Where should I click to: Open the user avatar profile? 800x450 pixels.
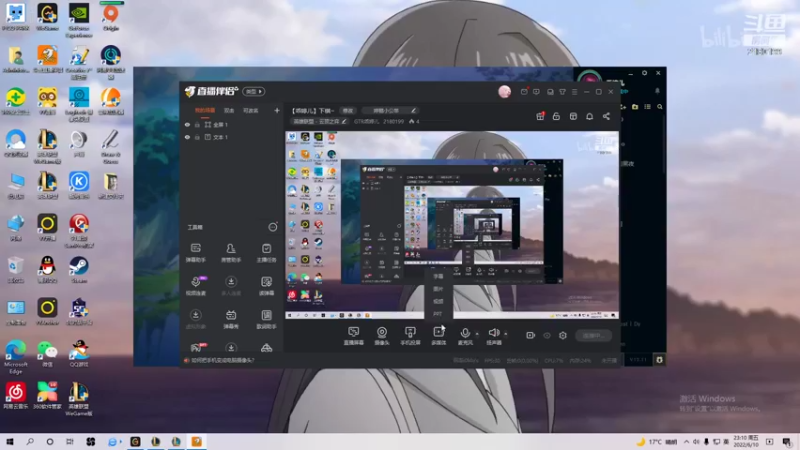(x=504, y=92)
